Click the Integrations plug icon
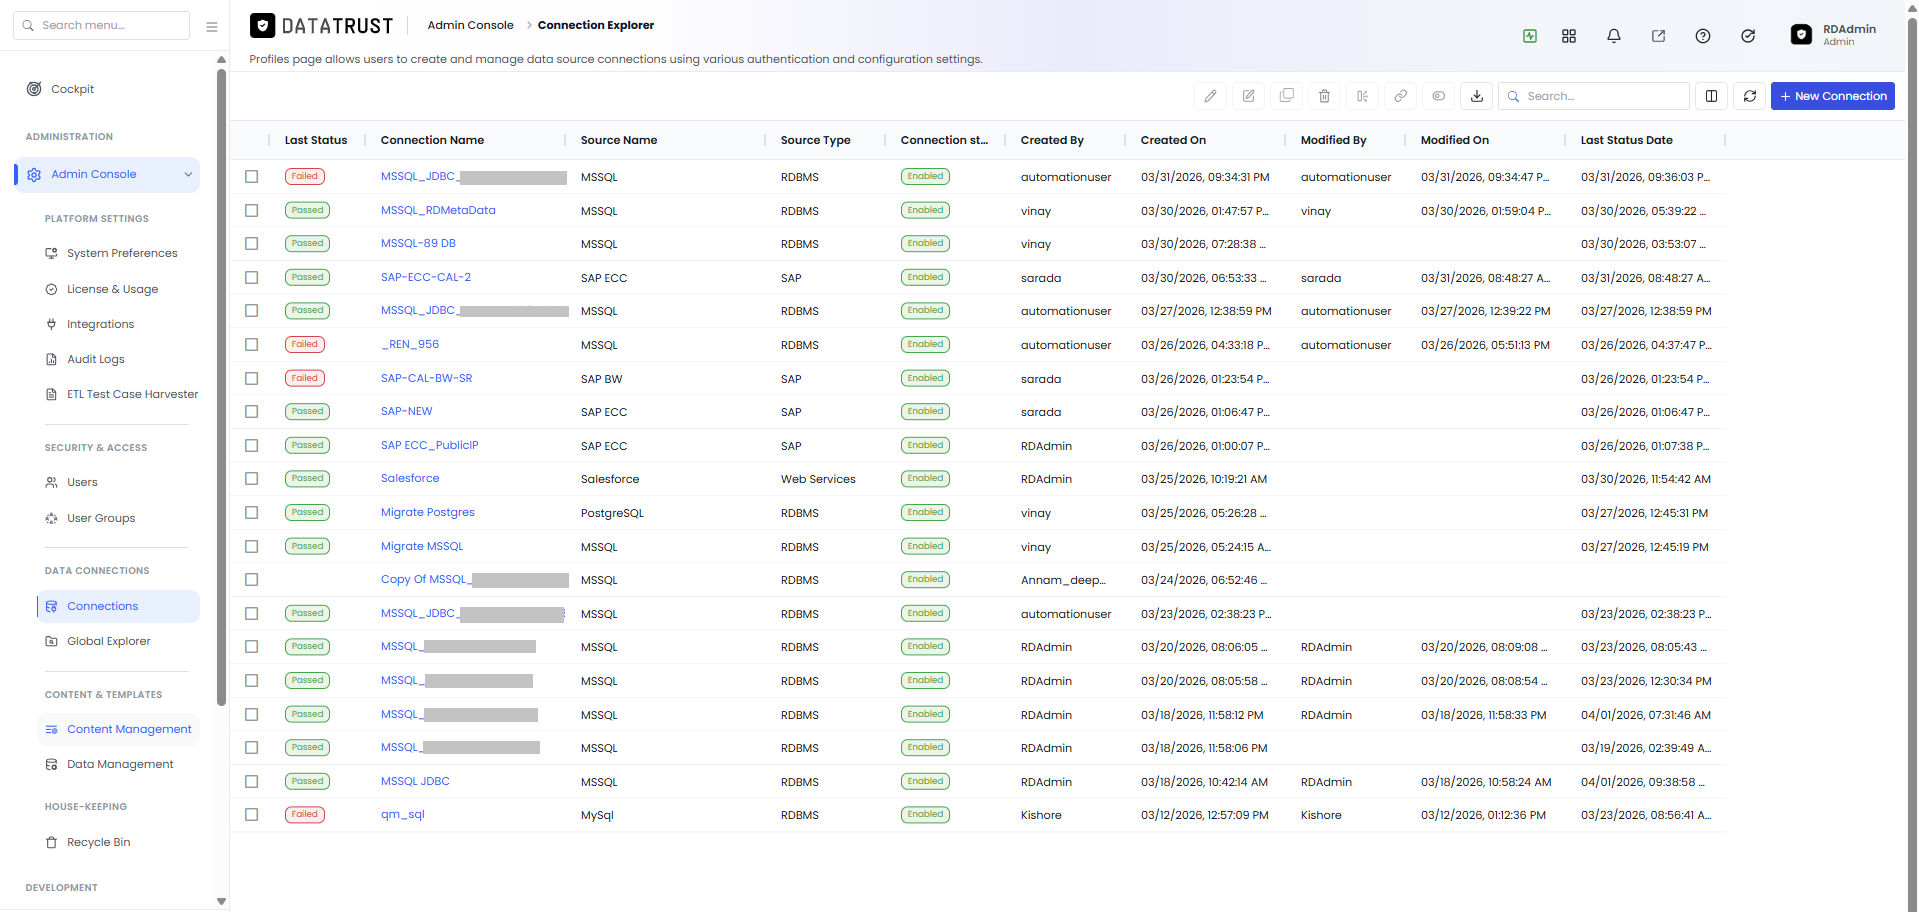Viewport: 1919px width, 912px height. coord(51,324)
